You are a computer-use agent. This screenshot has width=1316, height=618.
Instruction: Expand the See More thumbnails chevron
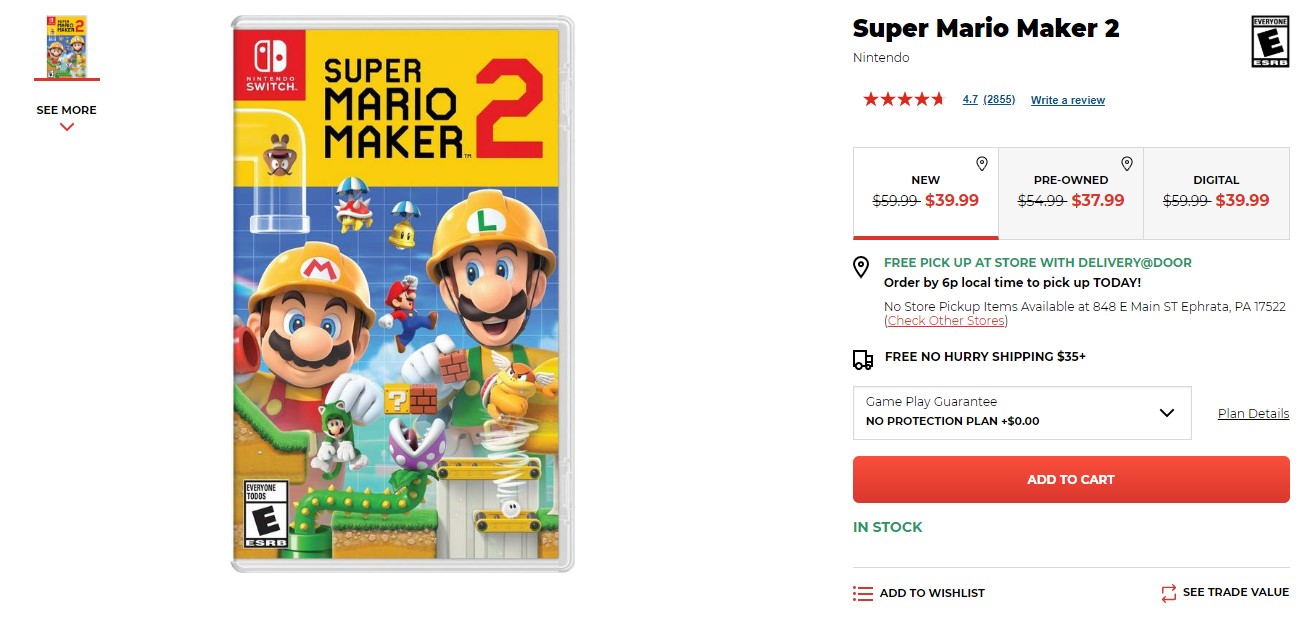pos(67,126)
